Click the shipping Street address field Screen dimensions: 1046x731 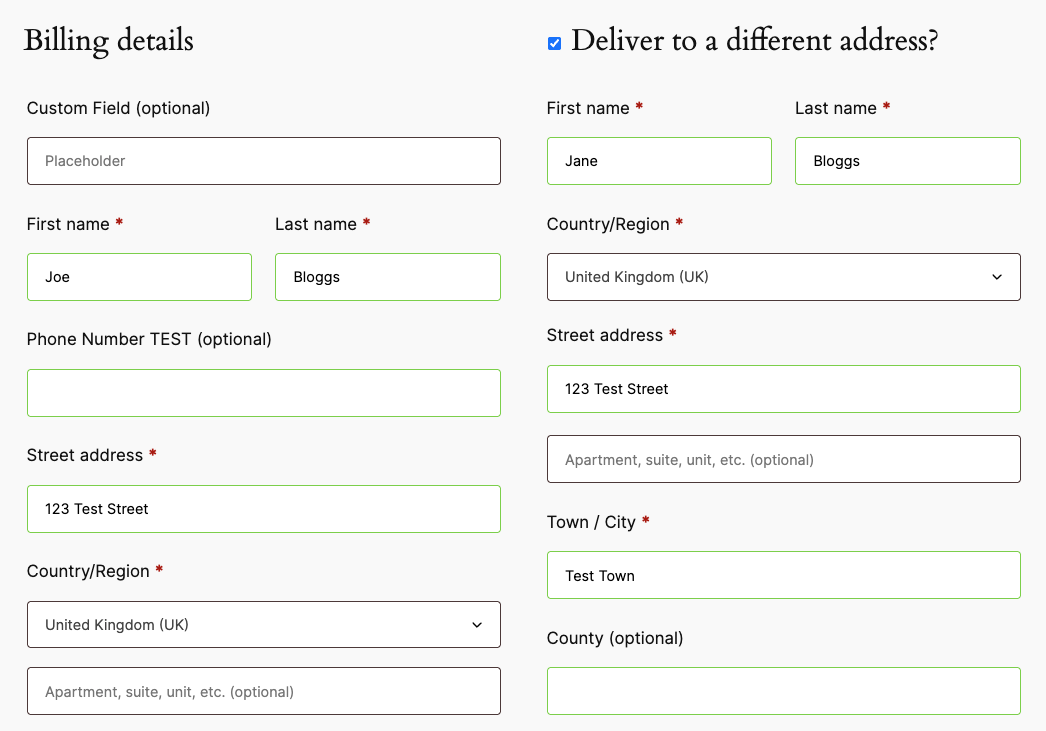pos(783,389)
